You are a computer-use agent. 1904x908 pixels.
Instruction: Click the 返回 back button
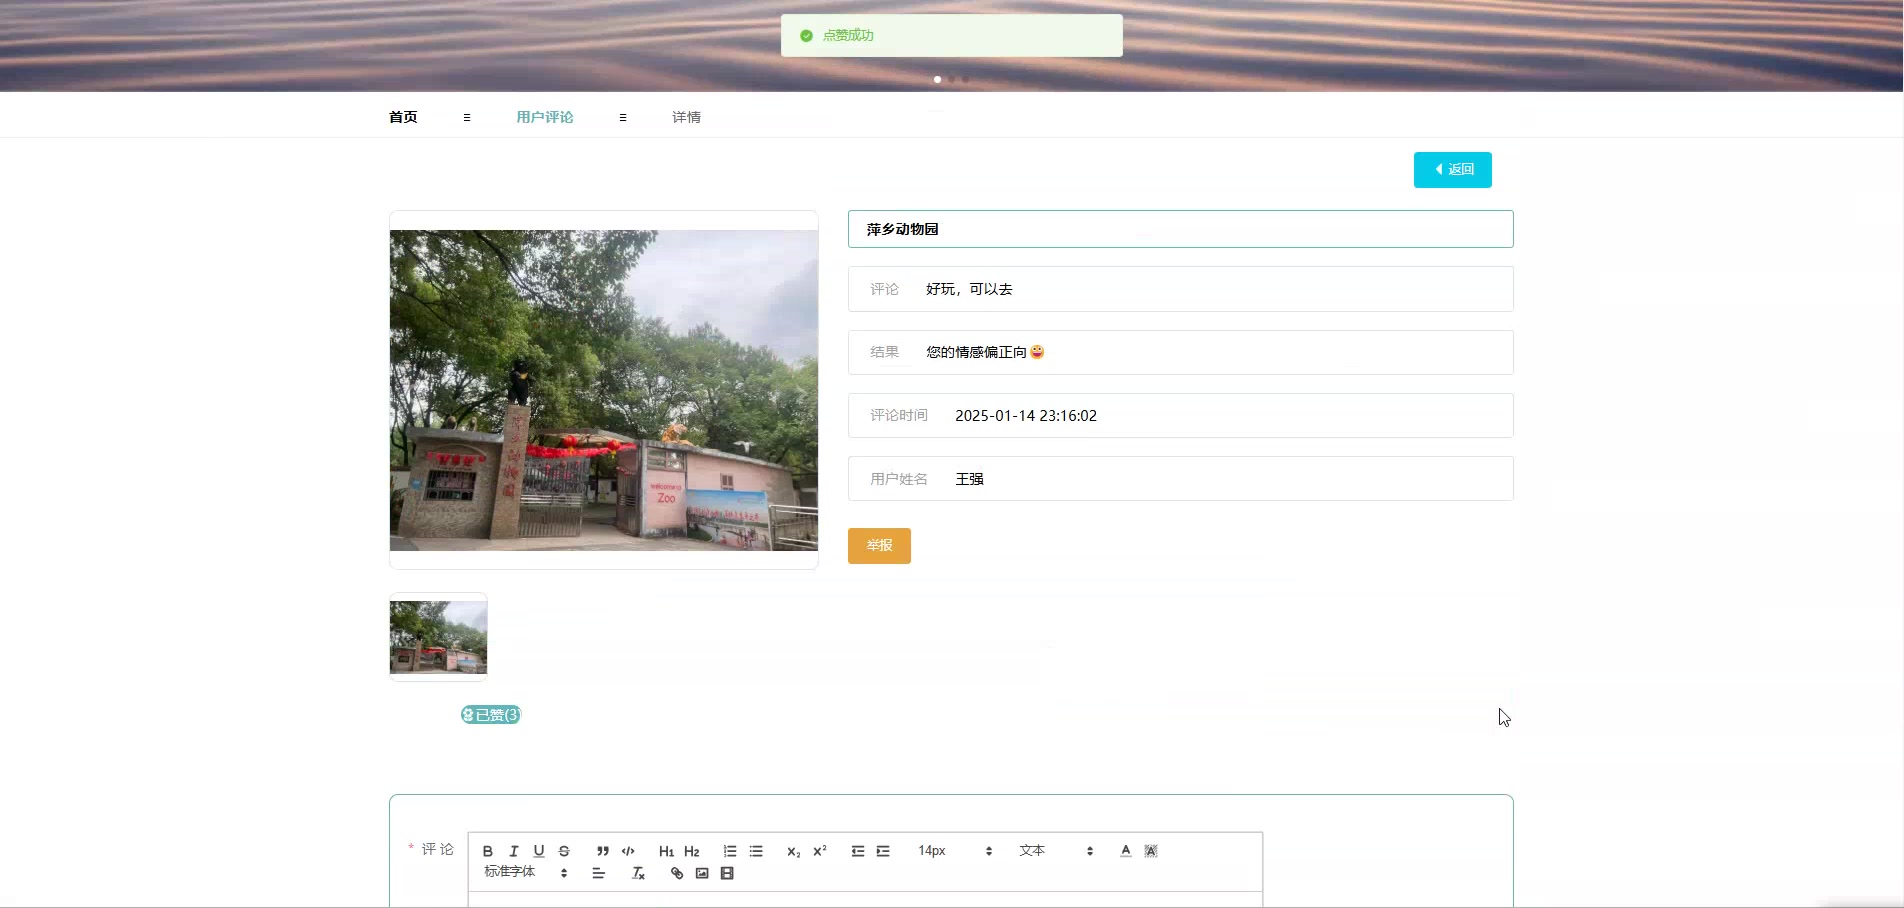click(x=1452, y=170)
